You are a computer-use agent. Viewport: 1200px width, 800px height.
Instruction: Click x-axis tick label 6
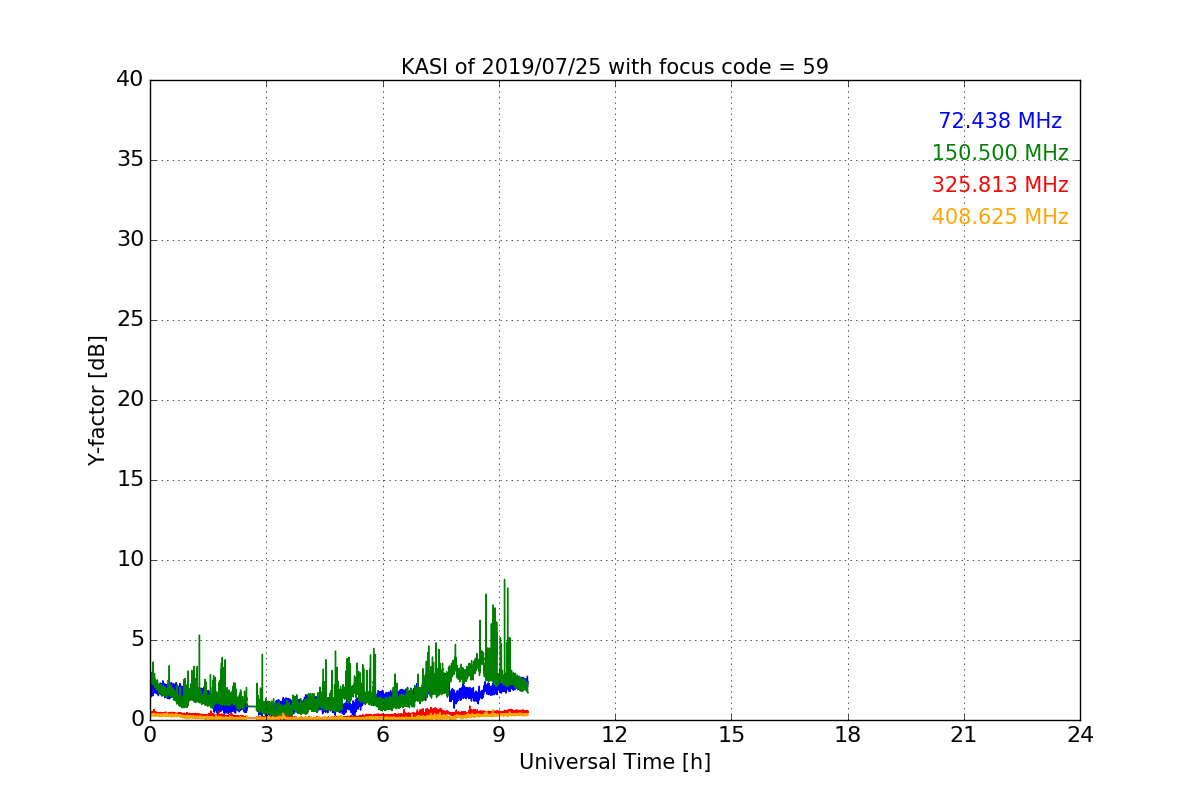click(382, 734)
